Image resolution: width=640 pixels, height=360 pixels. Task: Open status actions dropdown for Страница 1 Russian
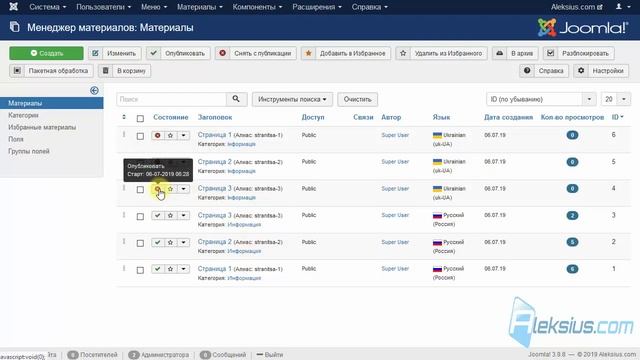click(184, 269)
